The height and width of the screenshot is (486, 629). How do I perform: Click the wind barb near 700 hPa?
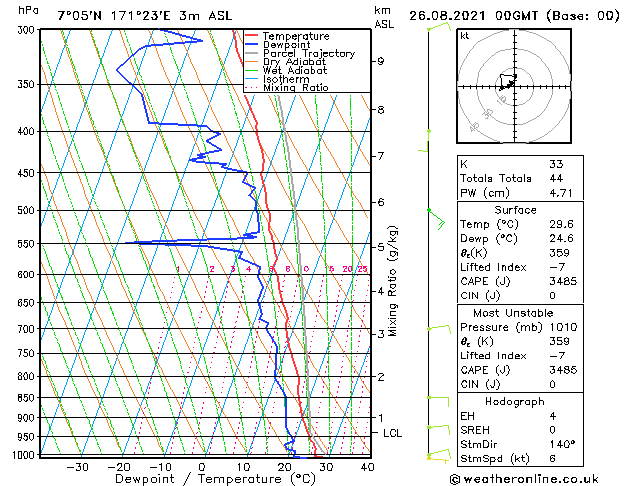pos(439,329)
